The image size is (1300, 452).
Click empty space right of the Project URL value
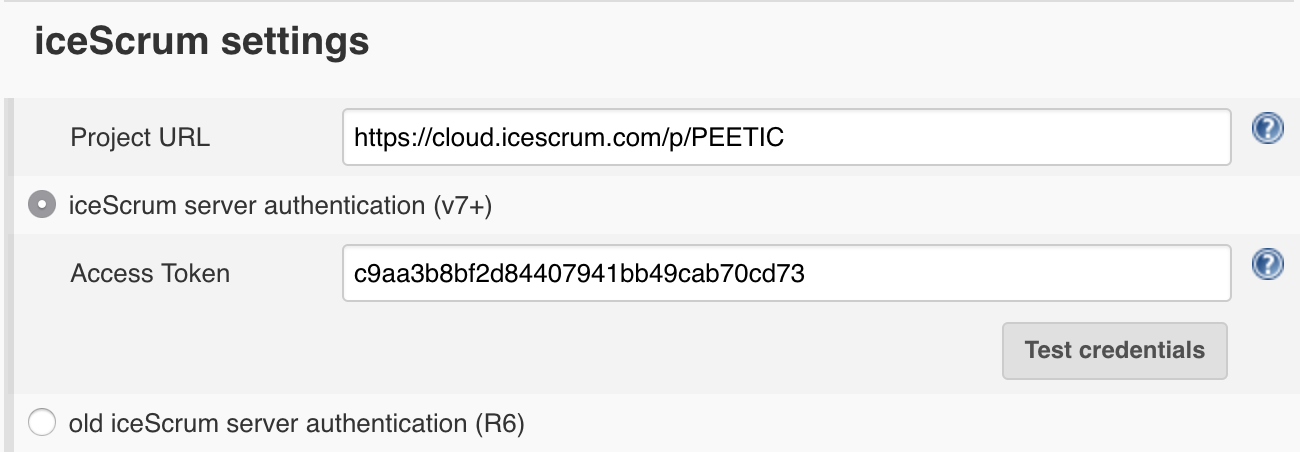point(1005,138)
